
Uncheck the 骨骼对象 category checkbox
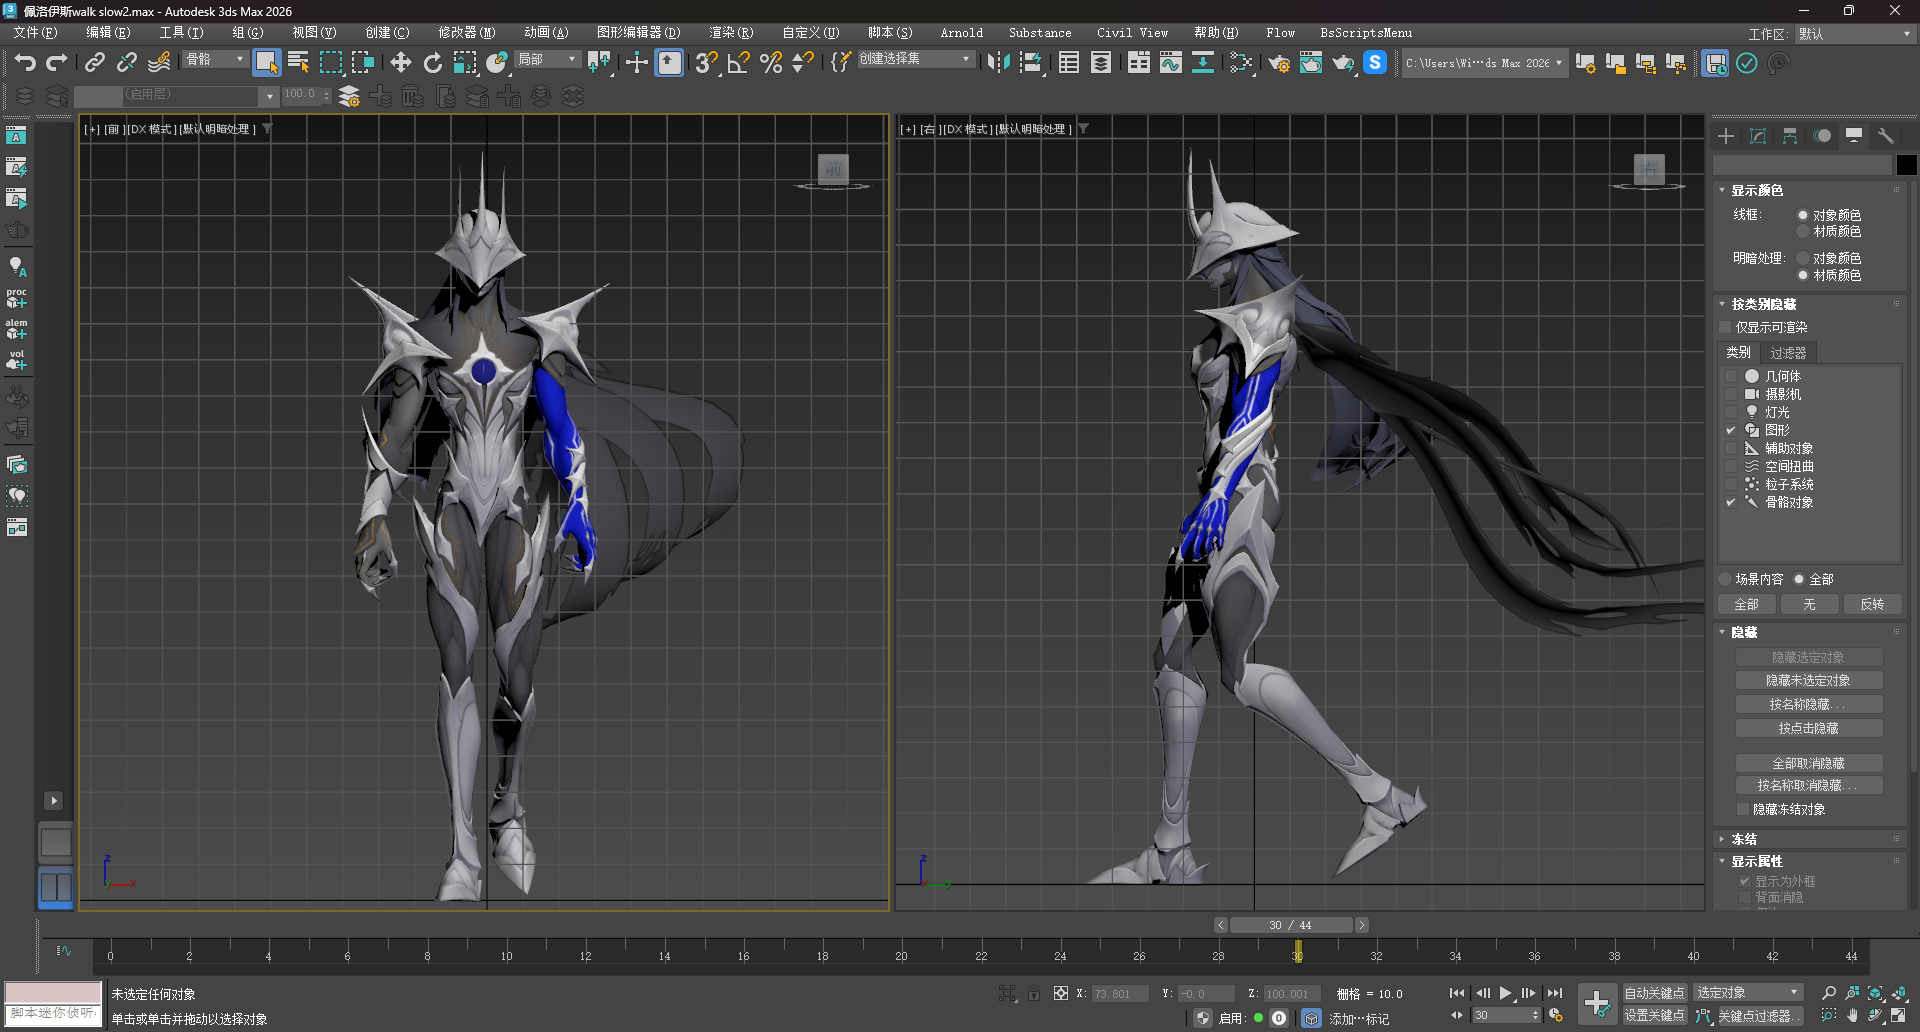1731,502
